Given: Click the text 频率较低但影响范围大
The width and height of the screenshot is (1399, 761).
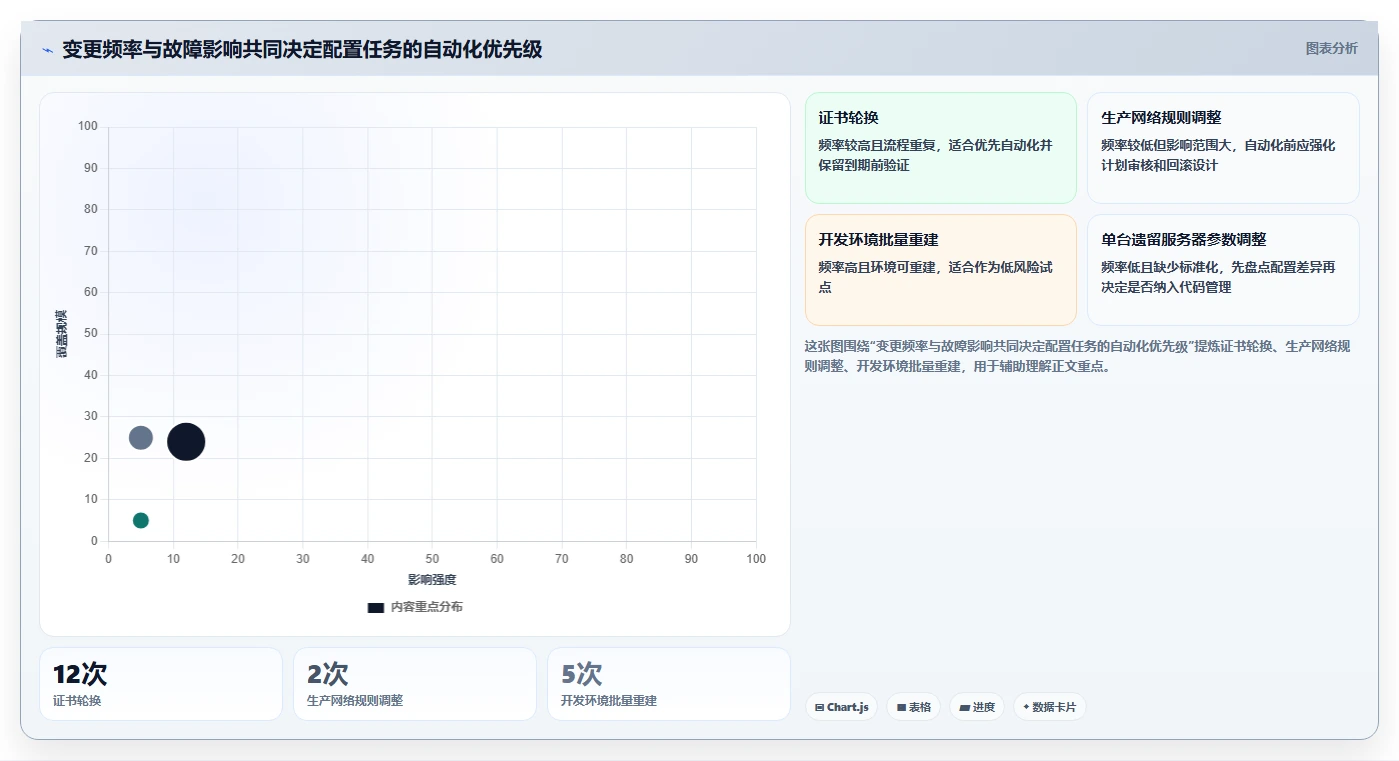Looking at the screenshot, I should pyautogui.click(x=1218, y=155).
